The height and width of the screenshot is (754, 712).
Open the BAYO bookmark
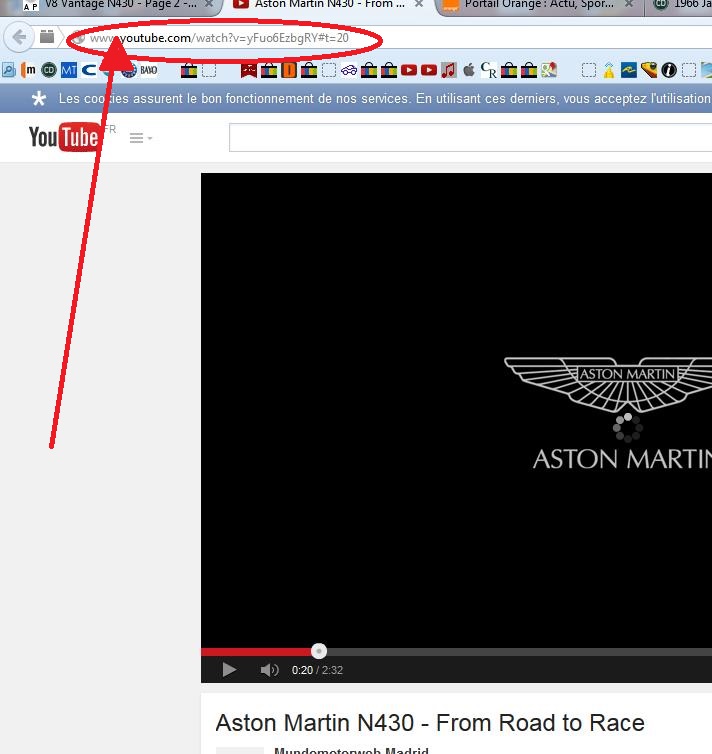pyautogui.click(x=149, y=70)
